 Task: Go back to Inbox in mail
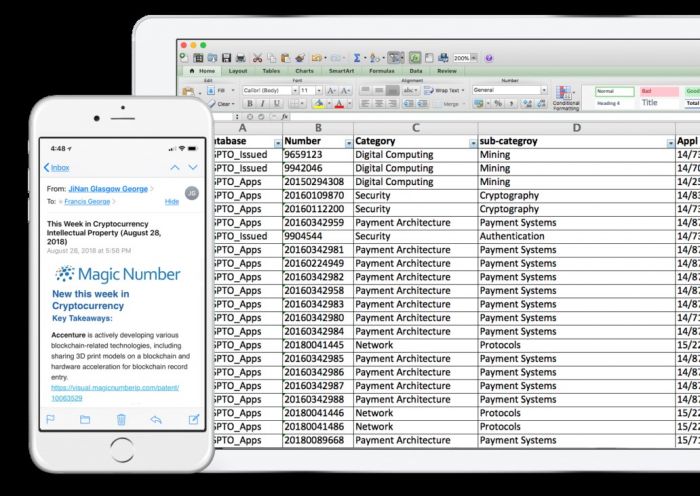[x=56, y=167]
